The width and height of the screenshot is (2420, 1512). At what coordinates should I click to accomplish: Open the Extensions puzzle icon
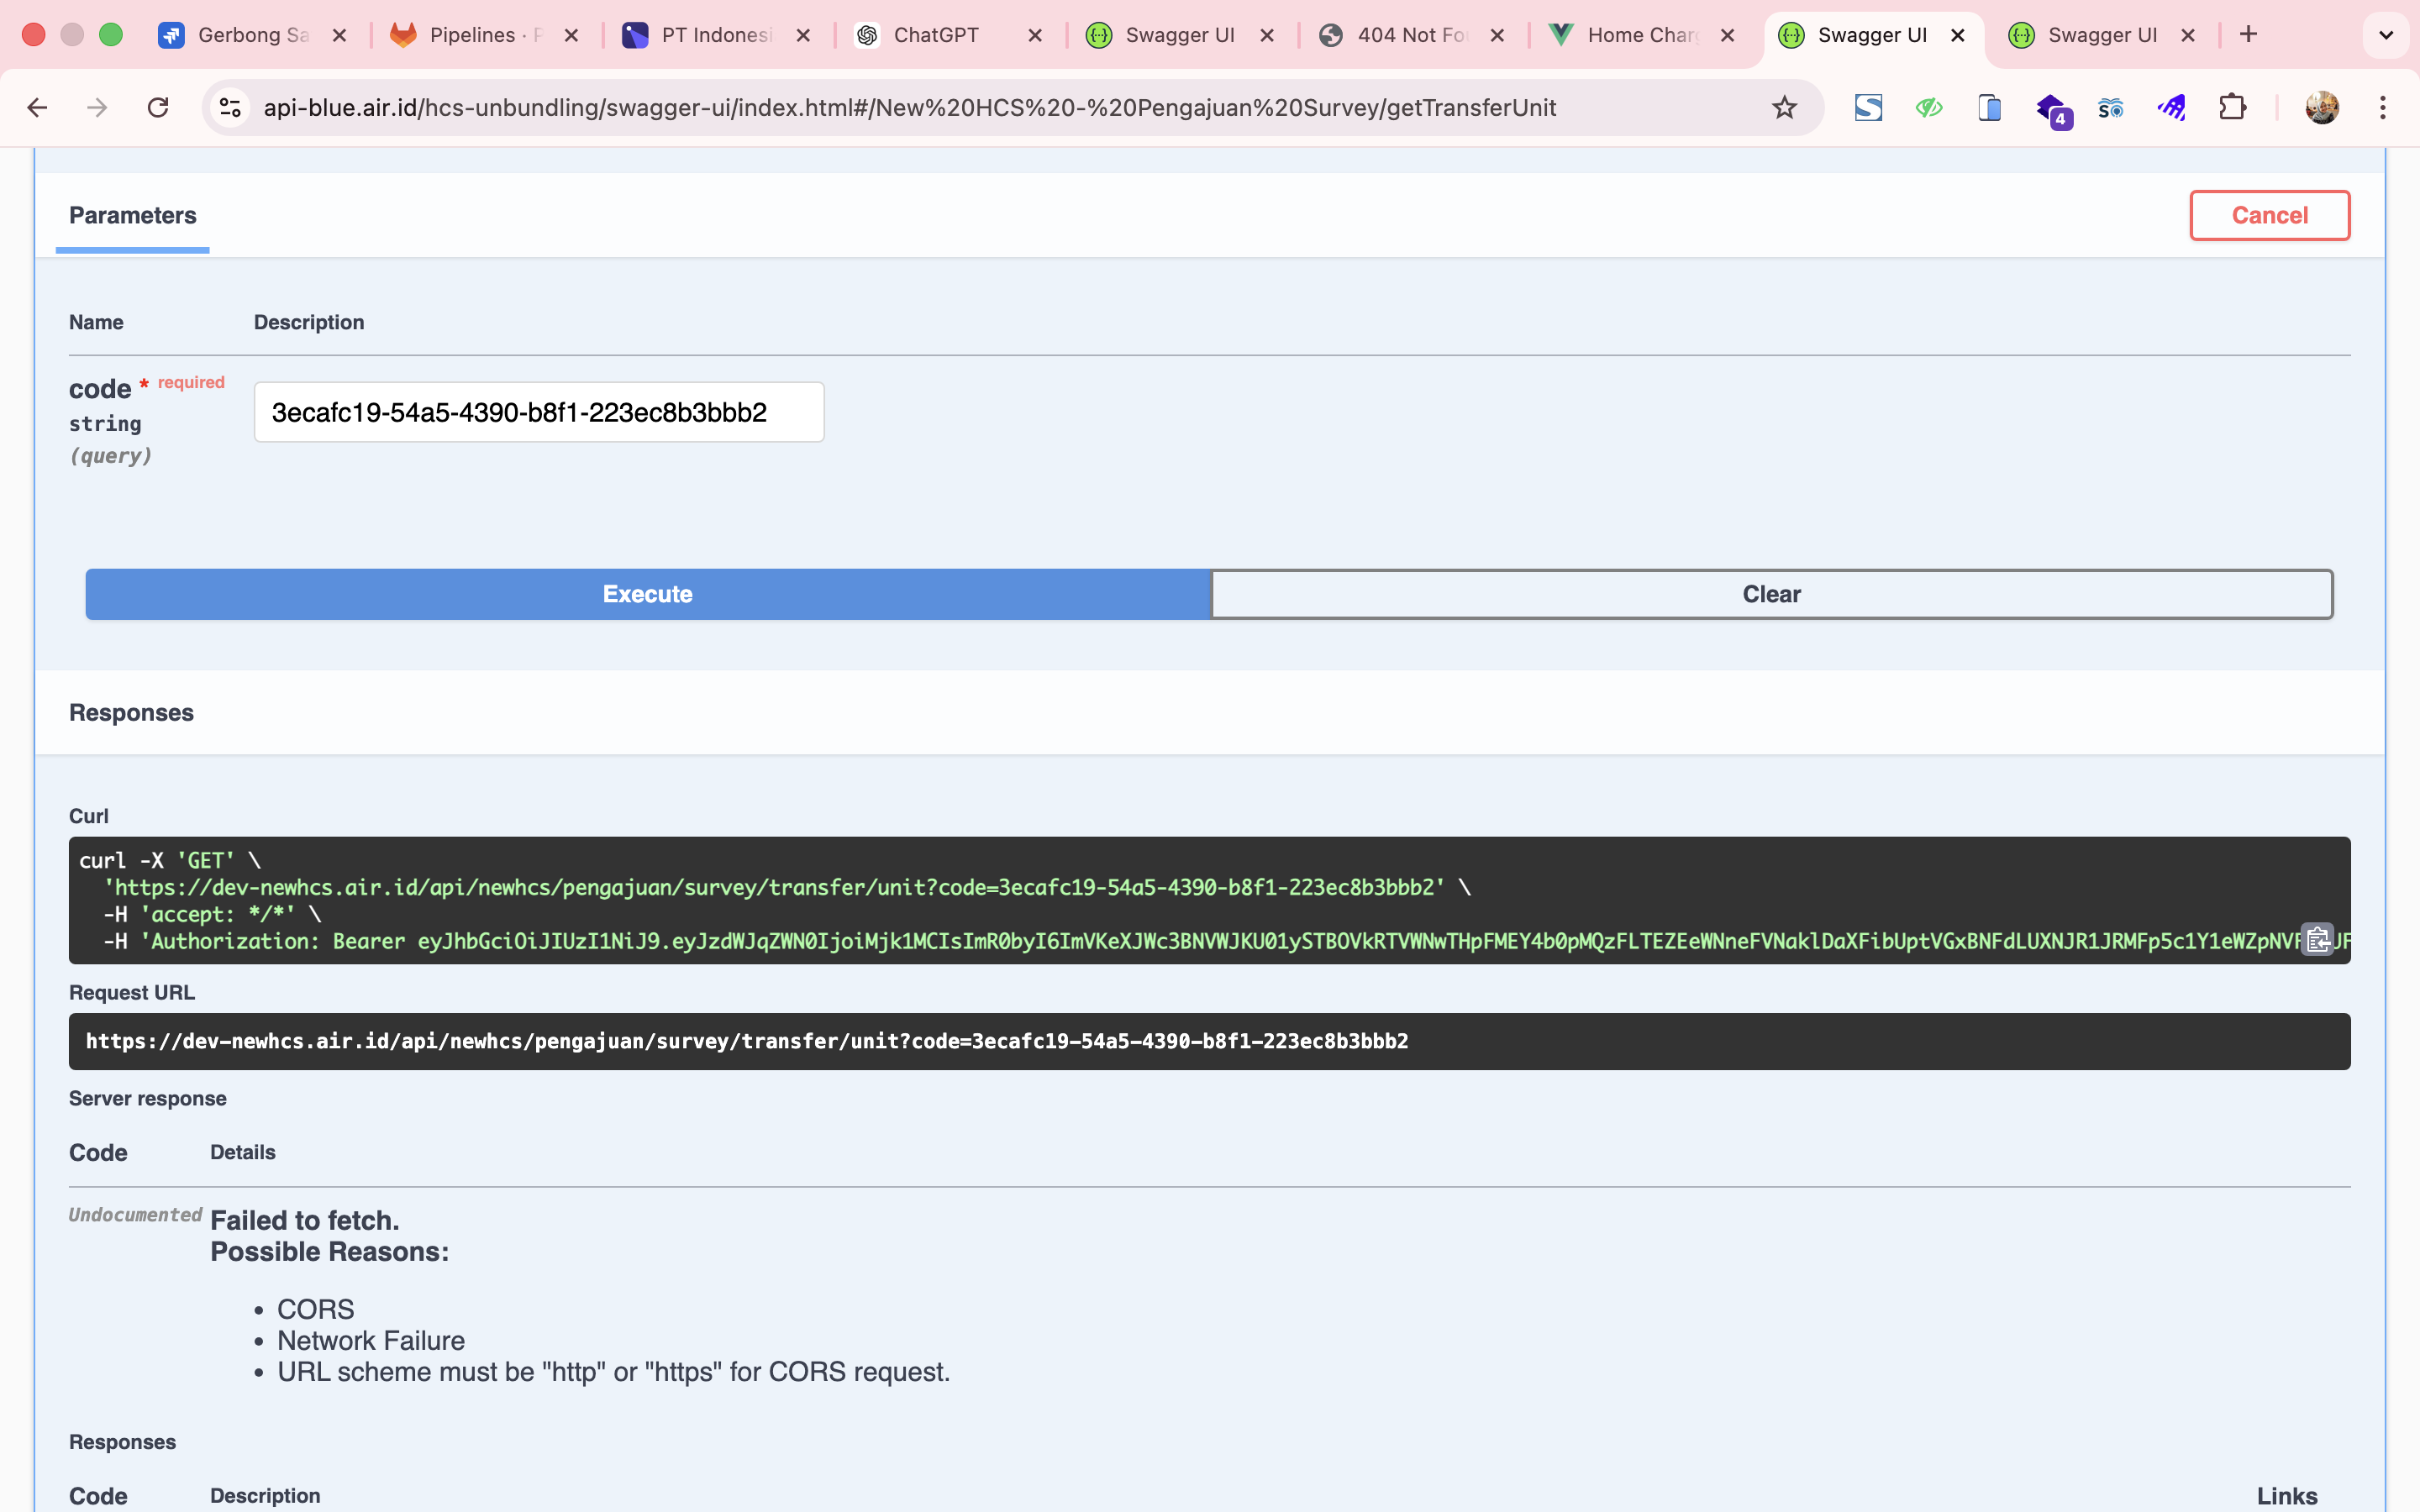coord(2232,108)
